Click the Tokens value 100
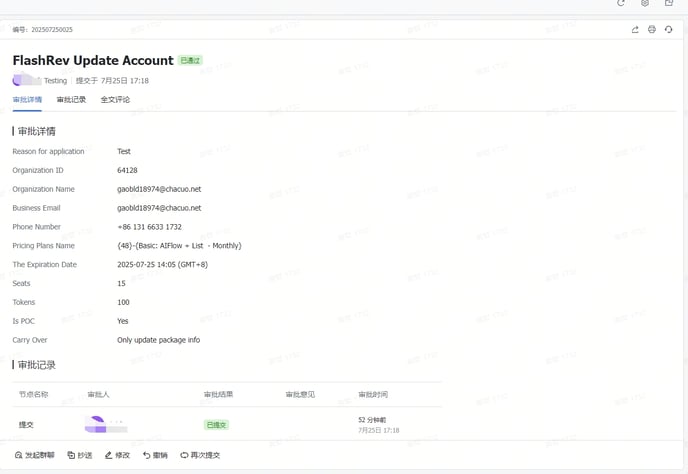The height and width of the screenshot is (474, 688). [123, 302]
